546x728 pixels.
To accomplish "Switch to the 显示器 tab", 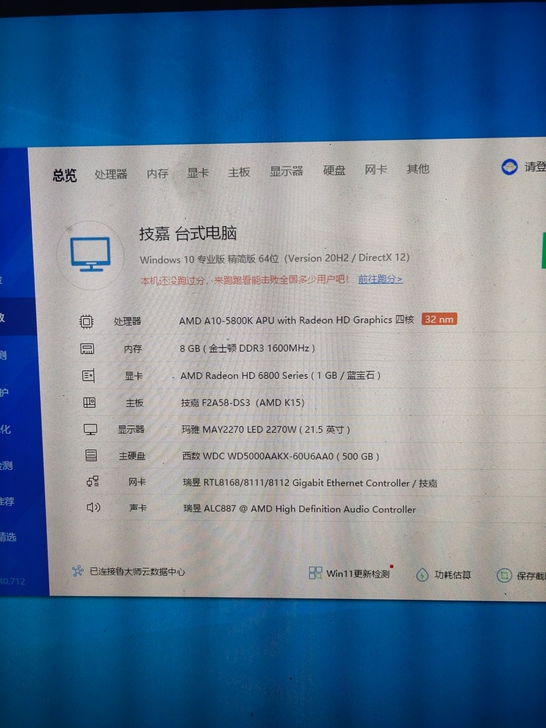I will 286,171.
